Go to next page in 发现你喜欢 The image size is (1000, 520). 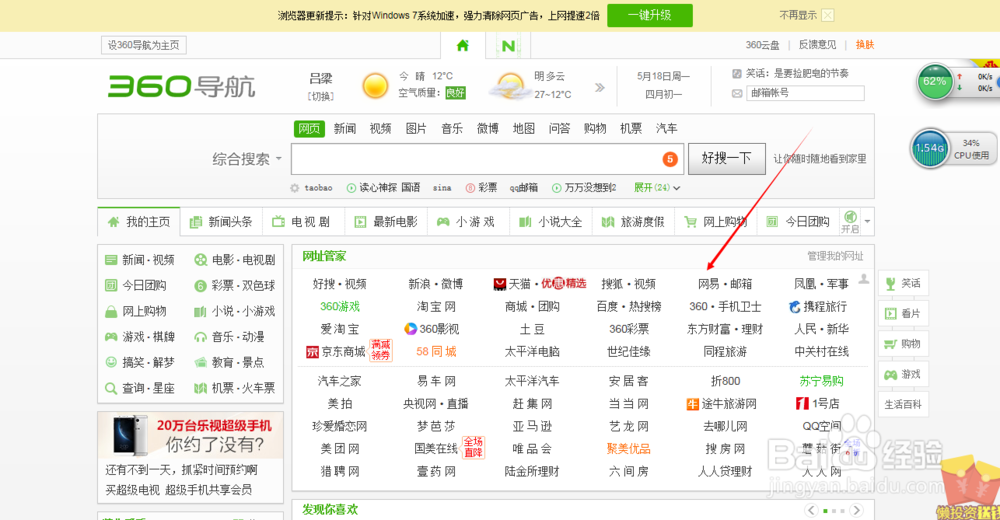pos(857,510)
